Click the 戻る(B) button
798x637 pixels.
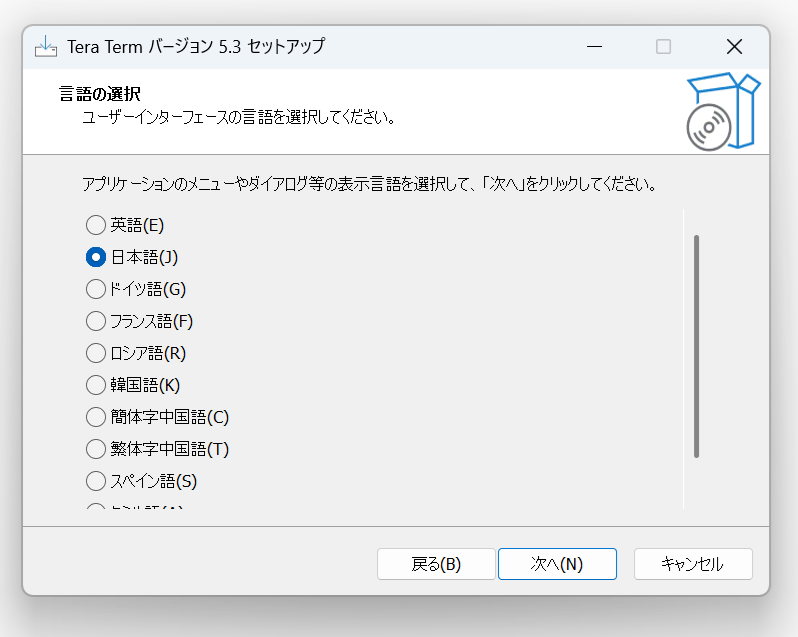[436, 564]
